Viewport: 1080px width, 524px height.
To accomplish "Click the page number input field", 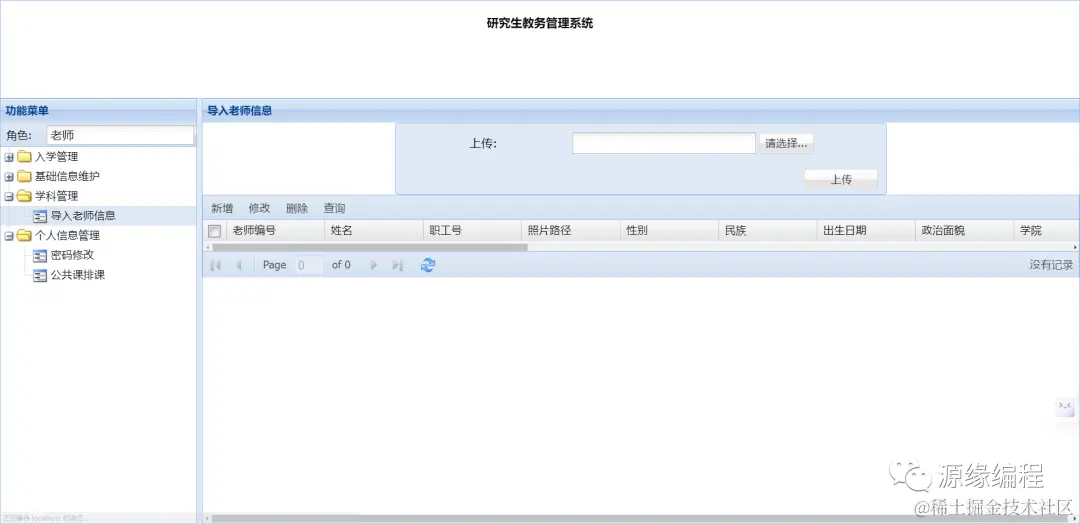I will coord(309,265).
